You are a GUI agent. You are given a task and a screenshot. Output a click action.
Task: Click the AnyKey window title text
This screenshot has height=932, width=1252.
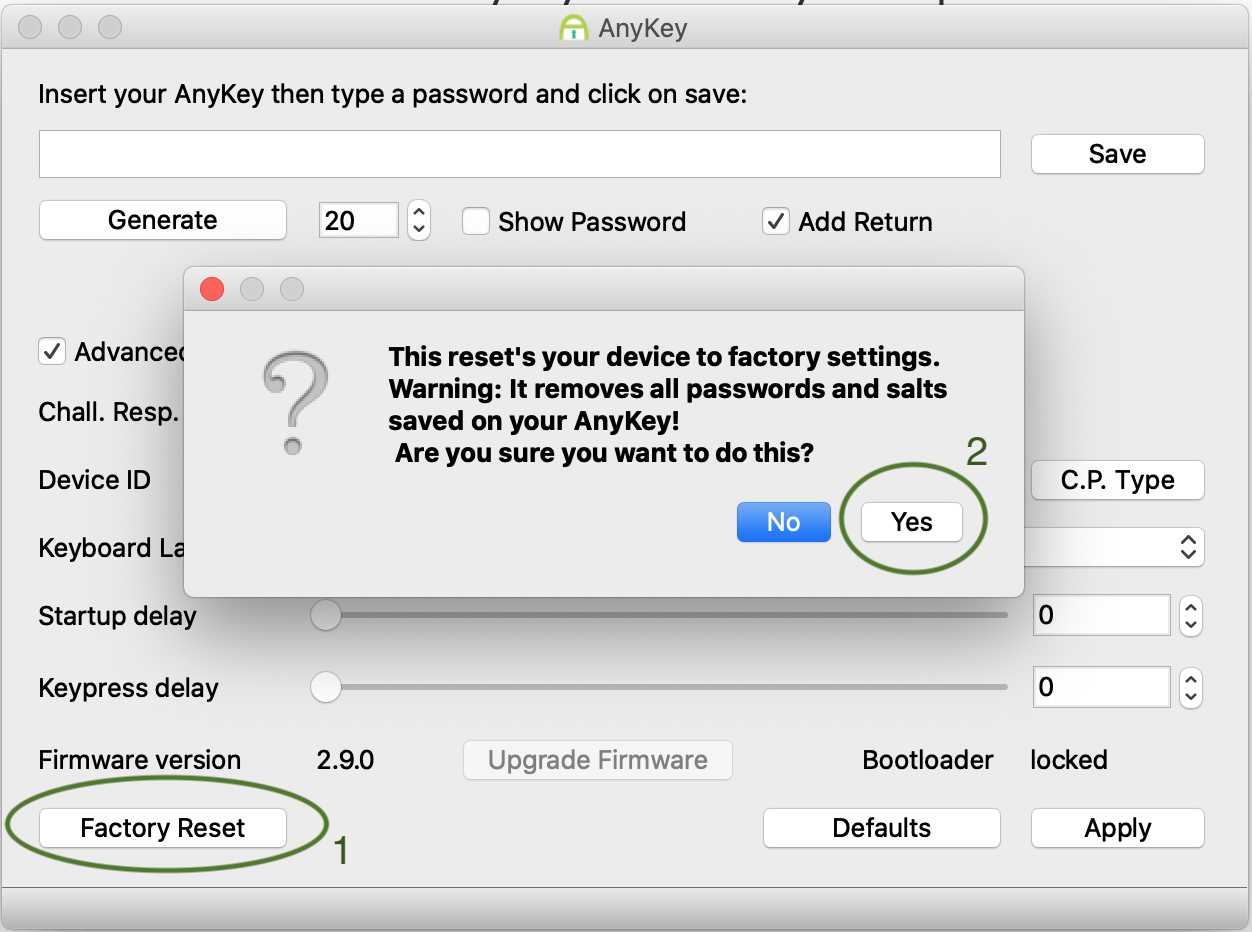pyautogui.click(x=643, y=28)
